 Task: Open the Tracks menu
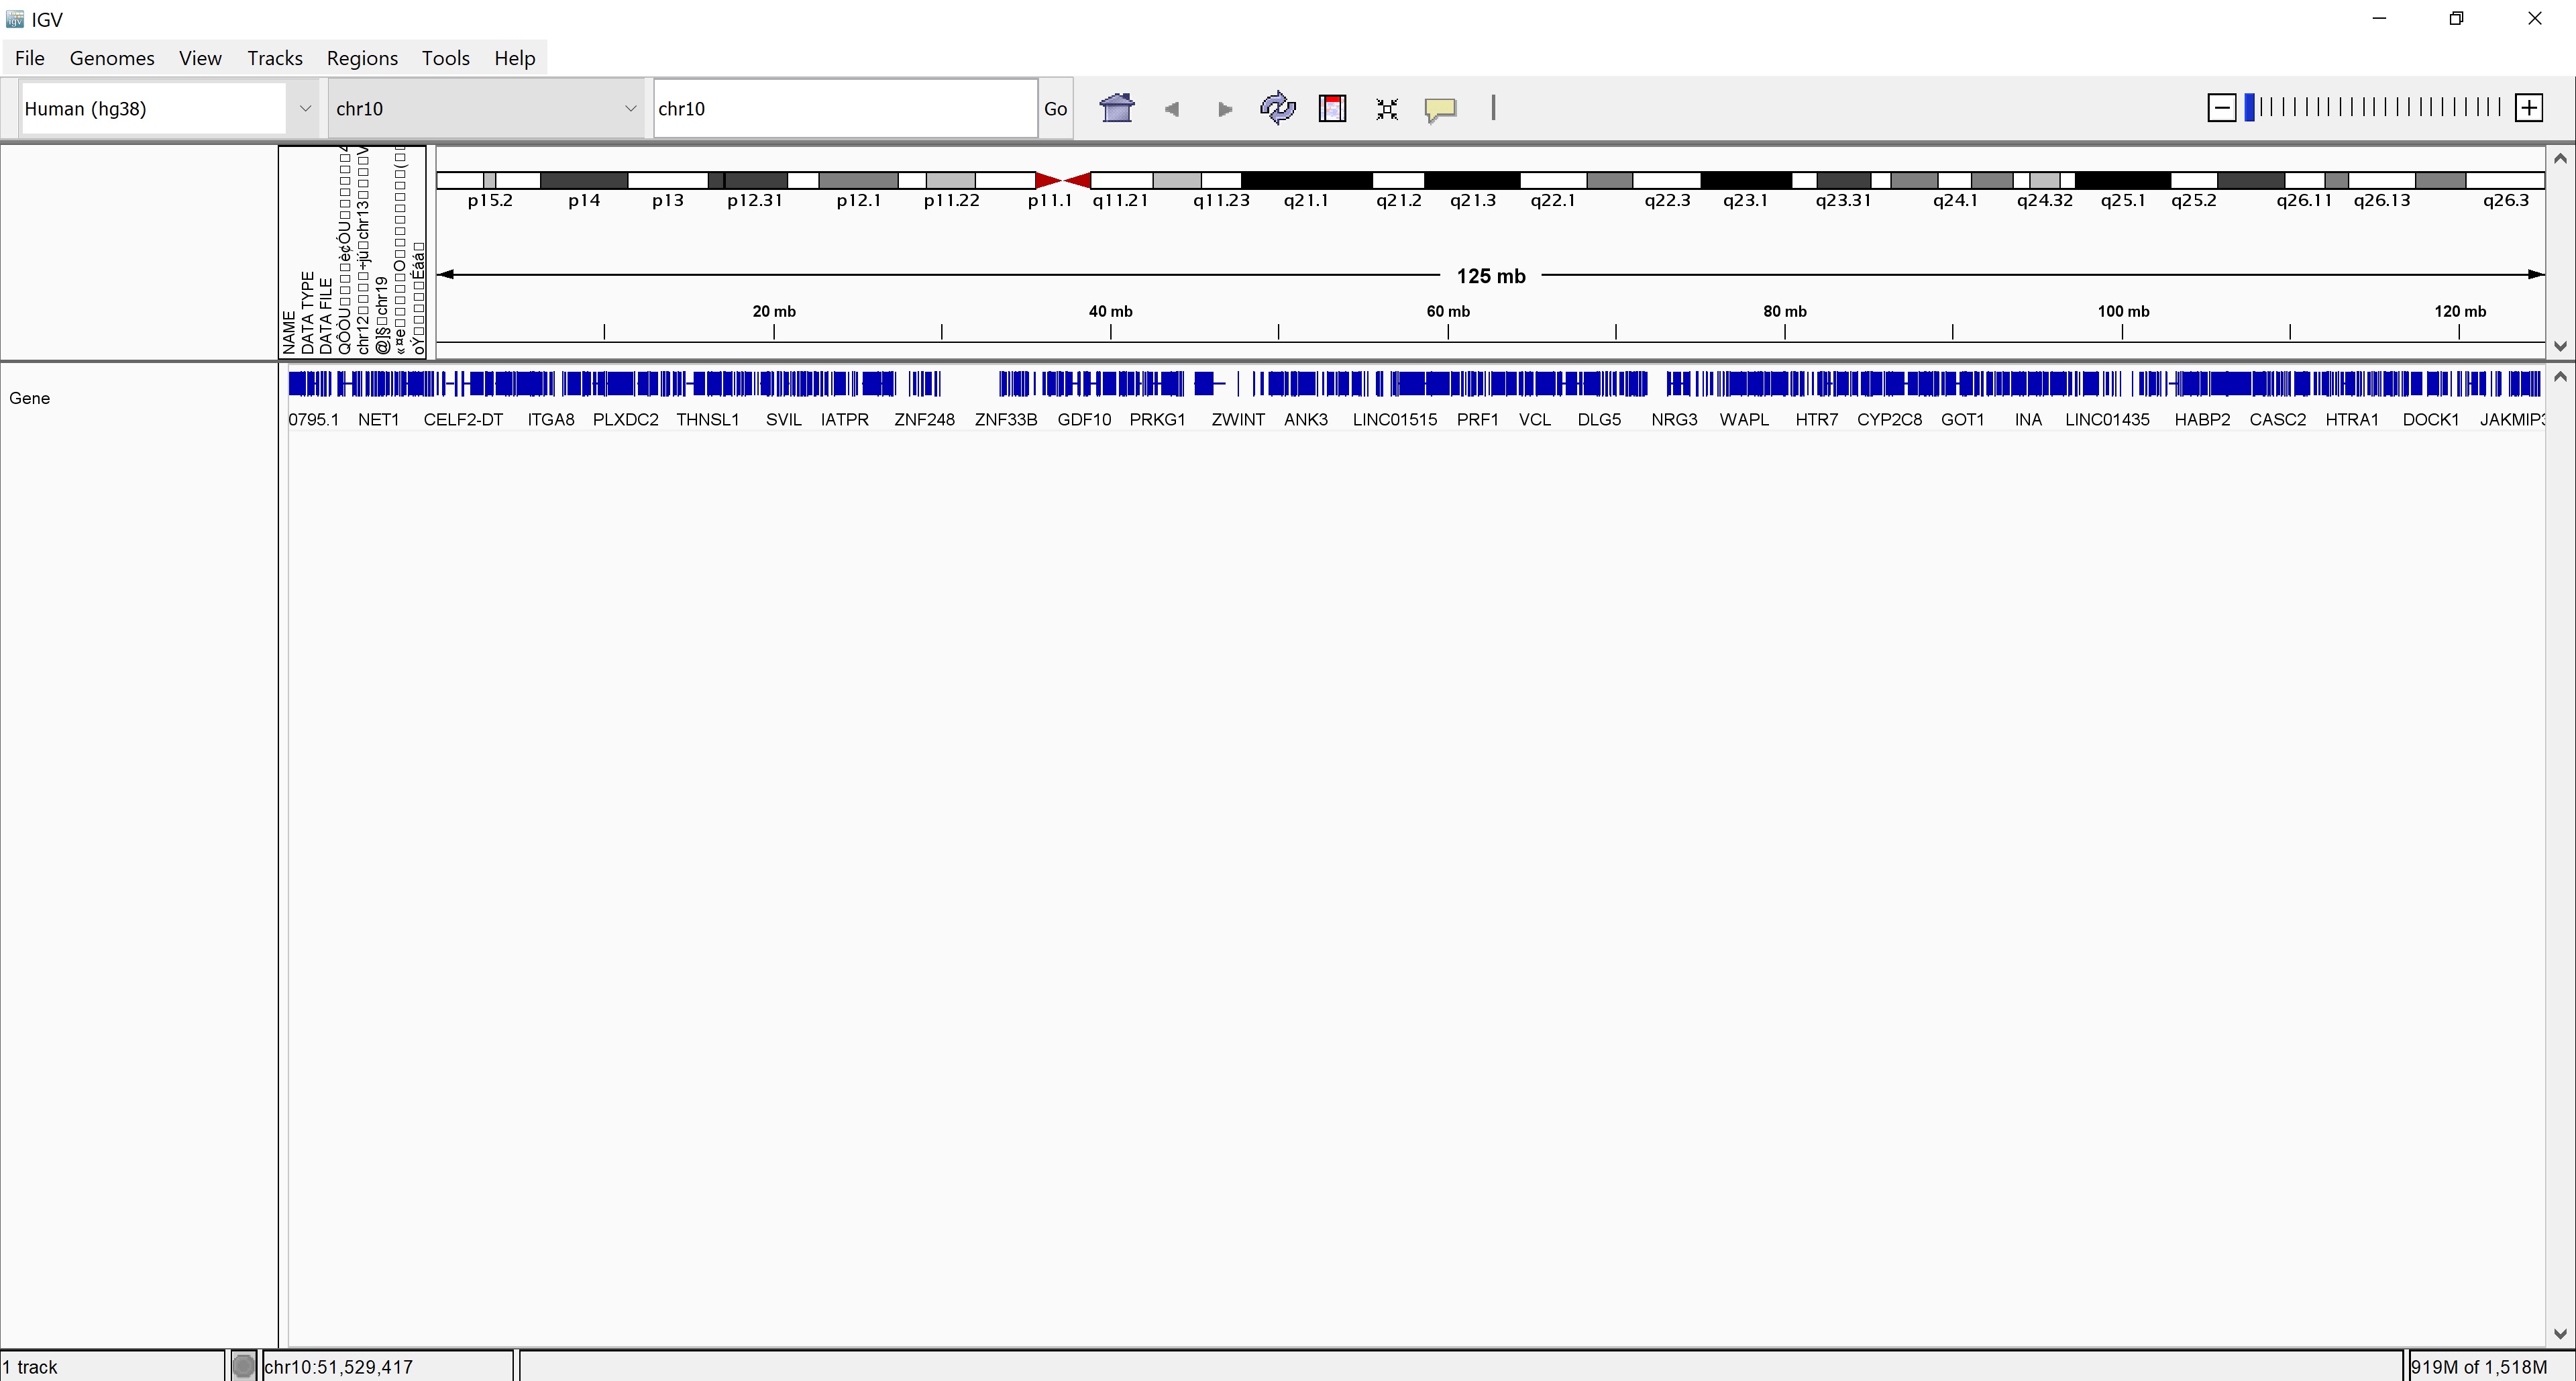[275, 58]
